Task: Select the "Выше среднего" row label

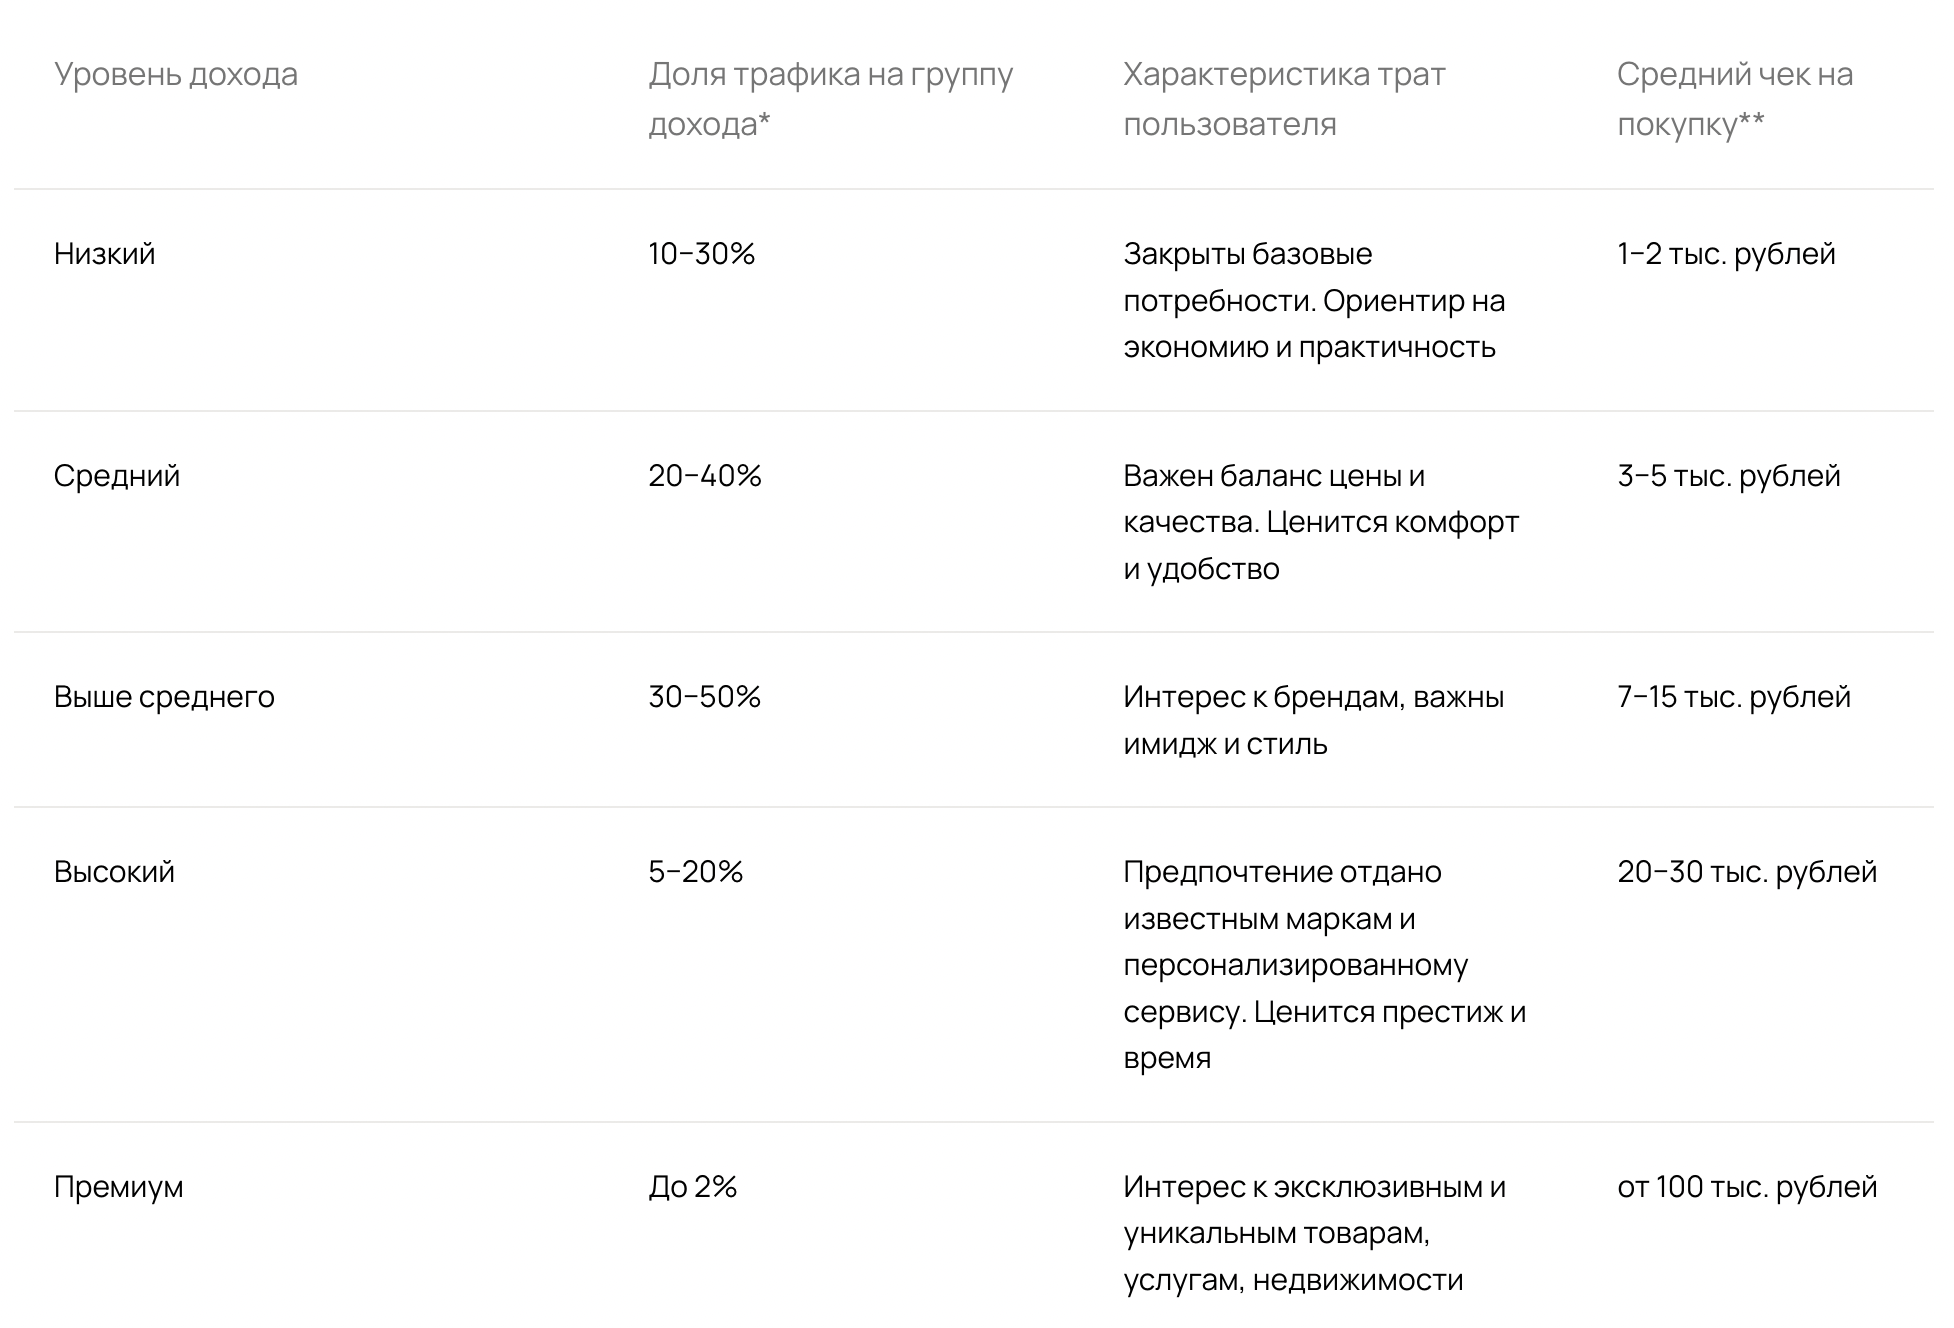Action: pos(164,697)
